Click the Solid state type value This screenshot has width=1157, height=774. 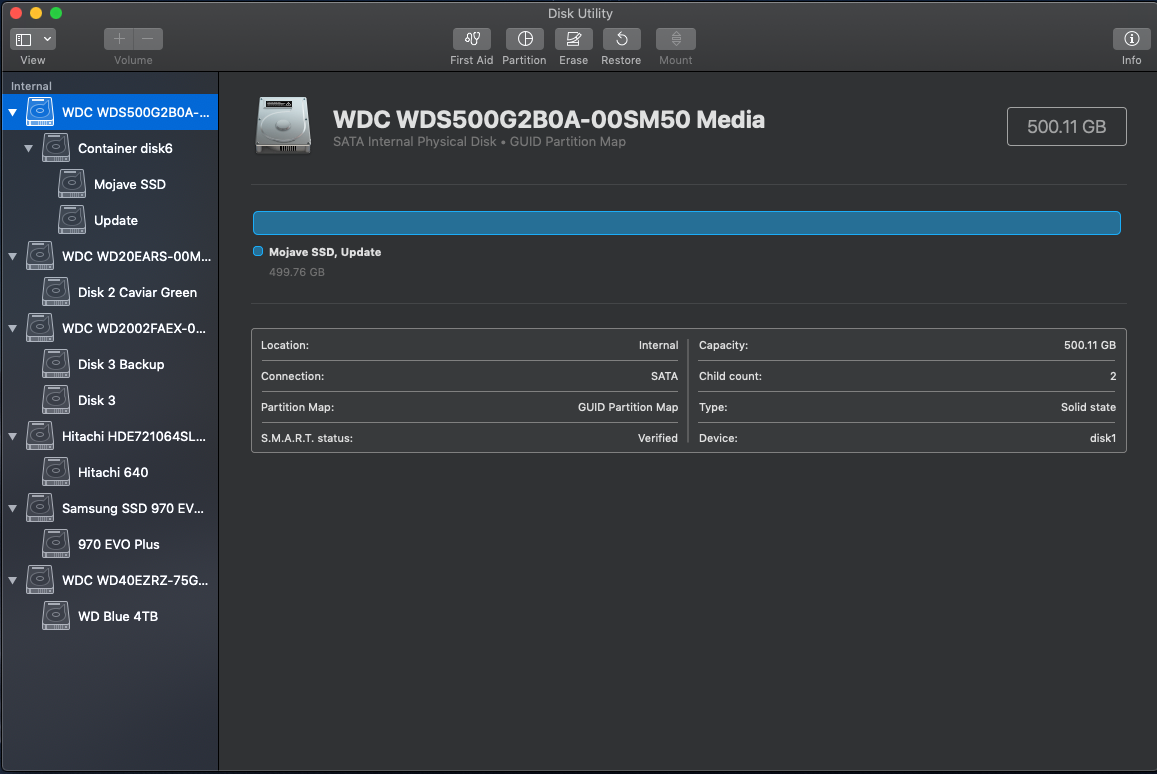(1088, 407)
